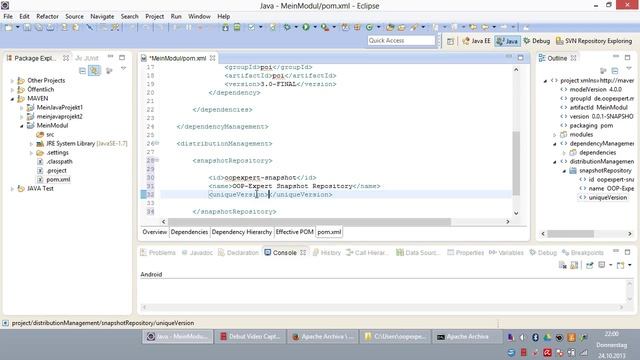The width and height of the screenshot is (640, 360).
Task: Toggle Link with Editor in Package Explorer
Action: [x=94, y=71]
